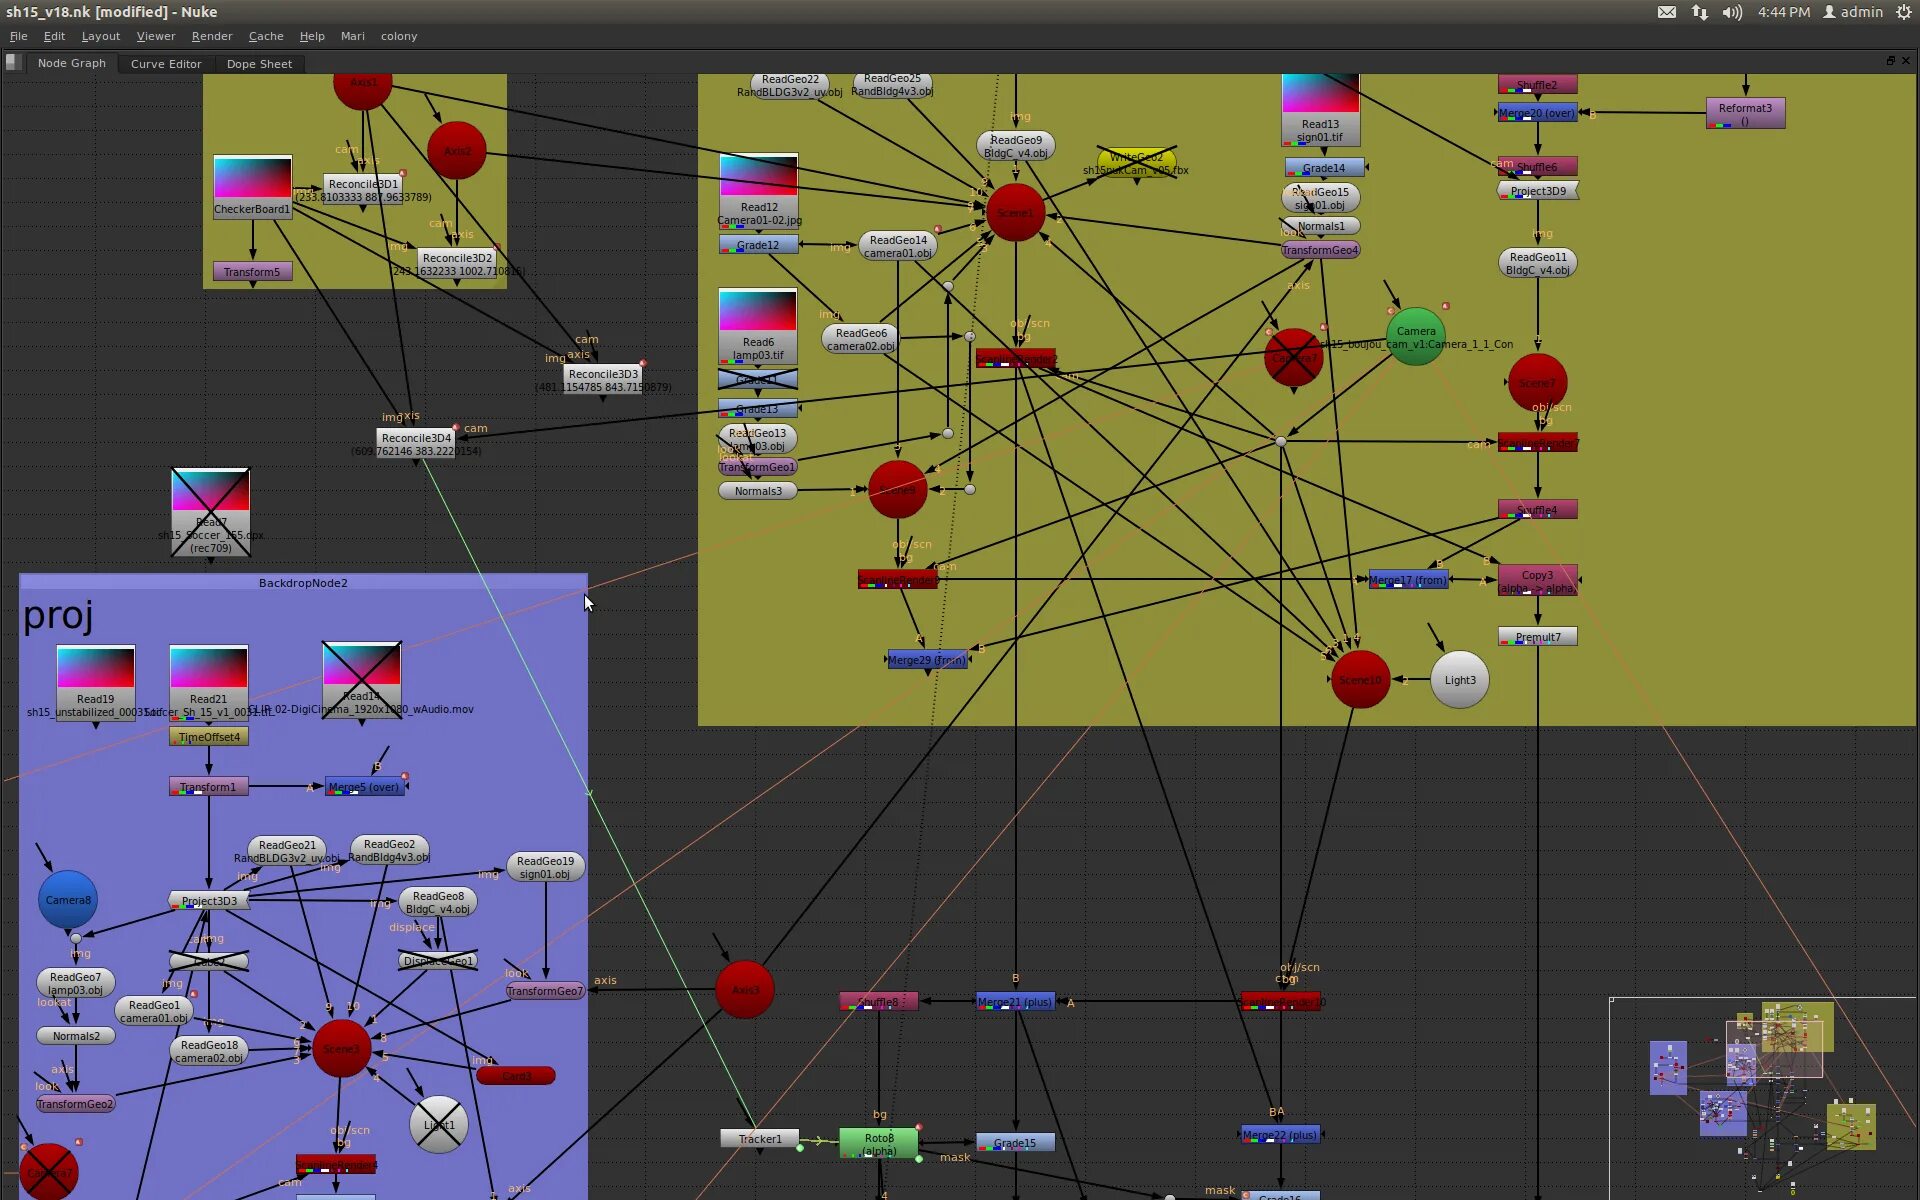This screenshot has width=1920, height=1200.
Task: Select the Reconcile3D4 node
Action: pos(416,443)
